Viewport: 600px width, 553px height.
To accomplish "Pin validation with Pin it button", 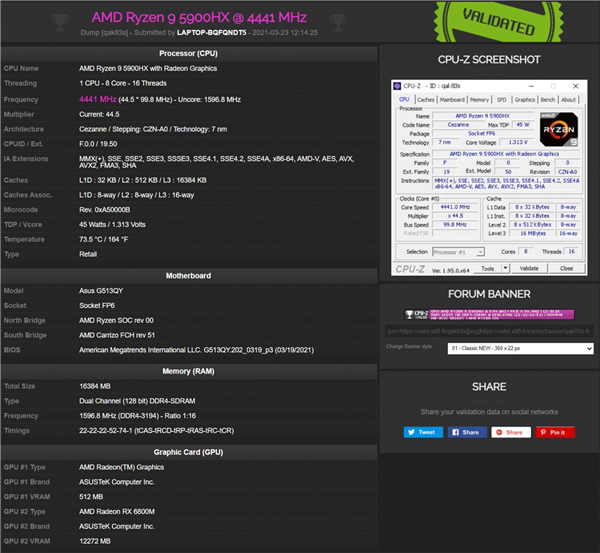I will coord(555,432).
